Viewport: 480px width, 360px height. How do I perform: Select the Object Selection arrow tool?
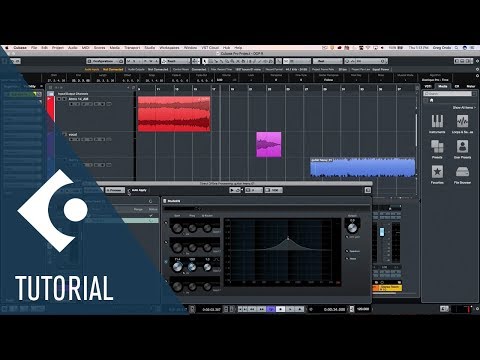205,61
